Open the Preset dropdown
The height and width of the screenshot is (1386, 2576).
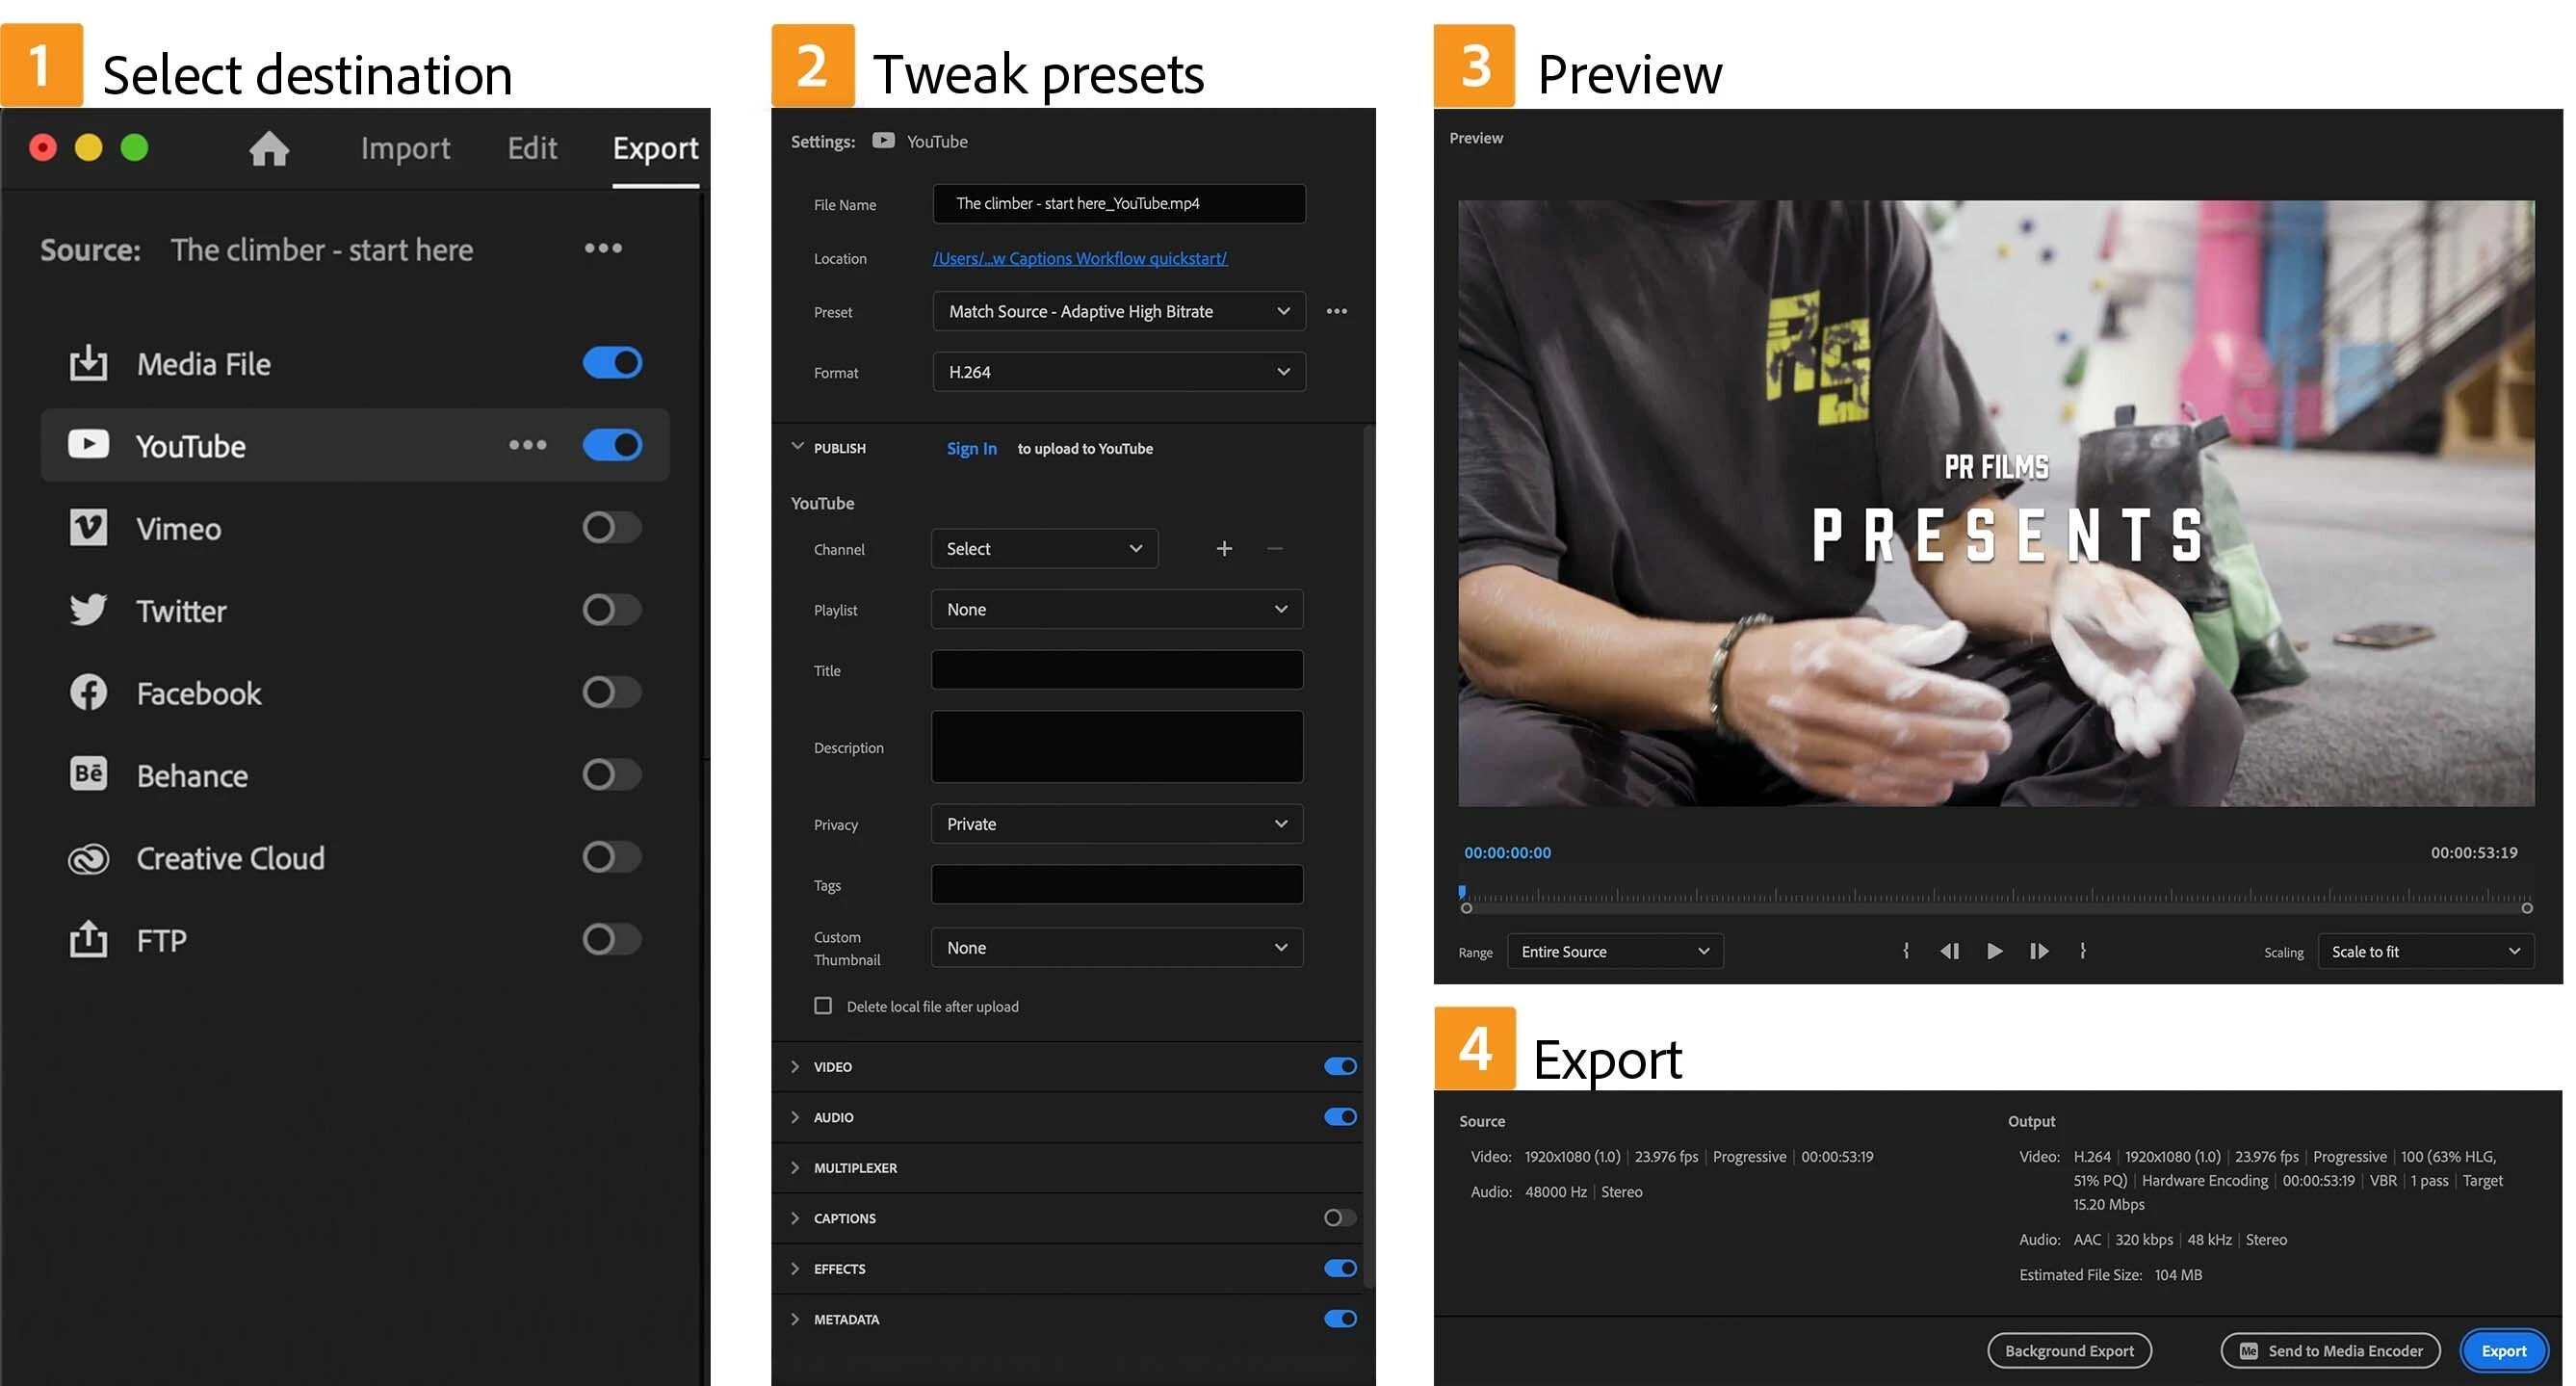coord(1118,311)
